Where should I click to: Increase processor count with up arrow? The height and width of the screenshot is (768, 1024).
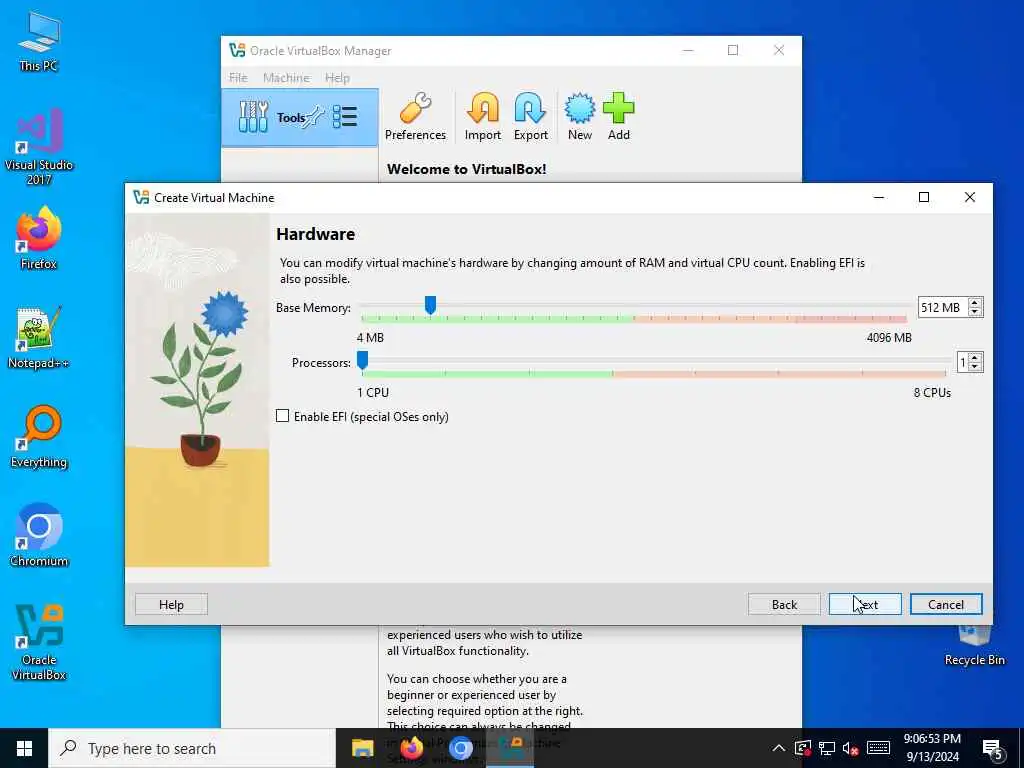tap(975, 357)
